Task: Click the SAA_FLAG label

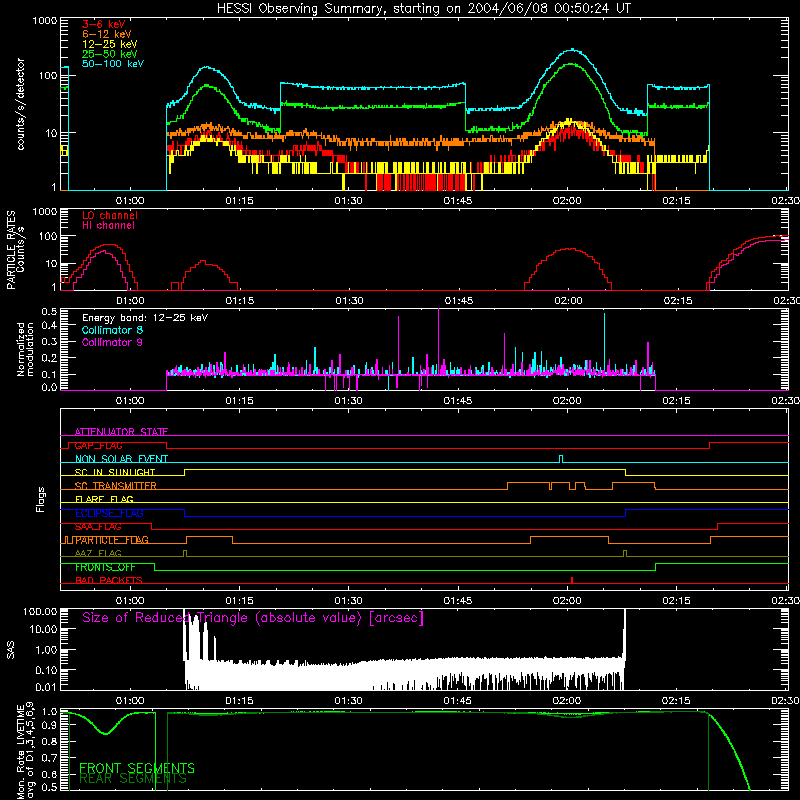Action: pos(98,527)
